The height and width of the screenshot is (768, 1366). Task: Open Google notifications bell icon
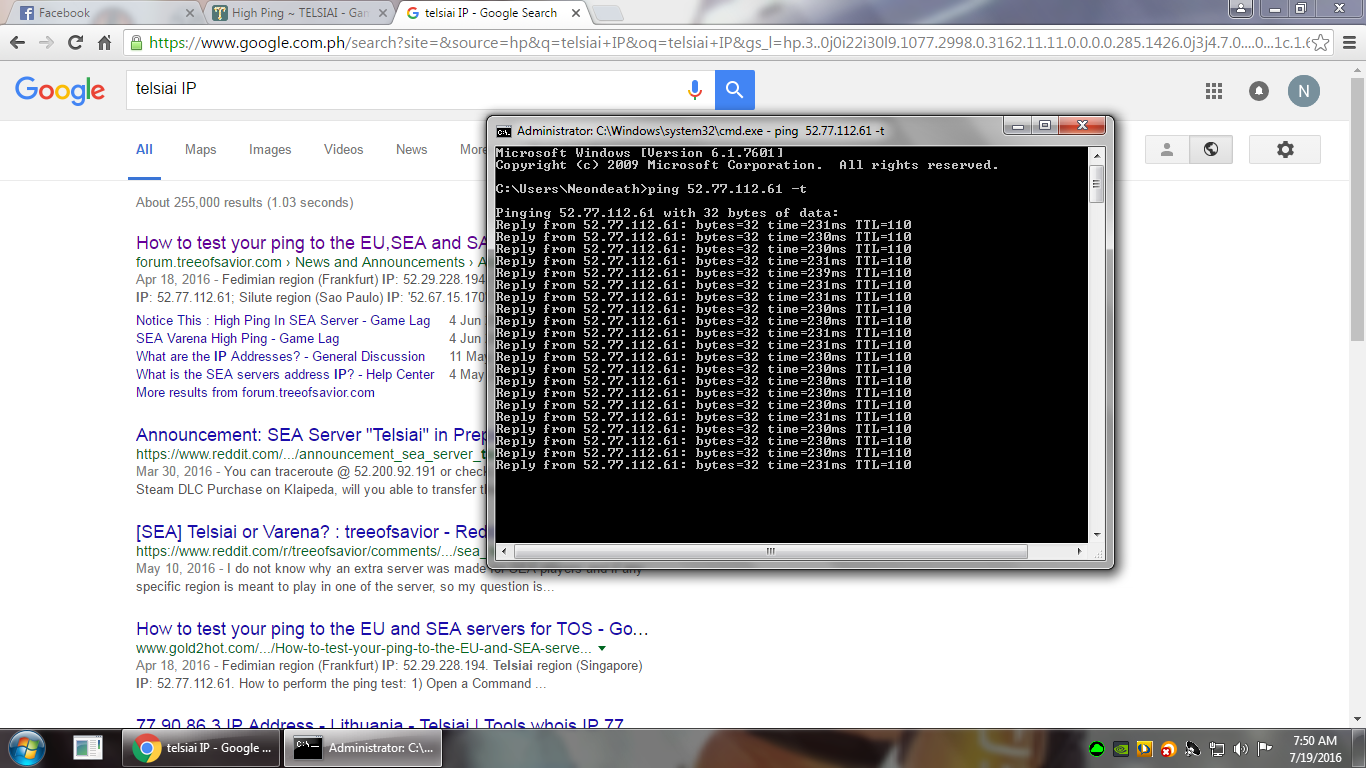[x=1259, y=91]
